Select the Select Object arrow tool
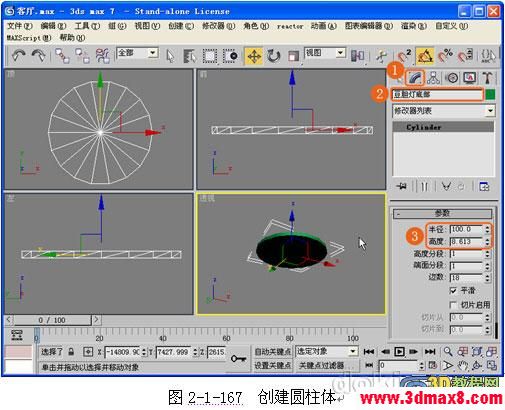The image size is (505, 410). coord(170,56)
